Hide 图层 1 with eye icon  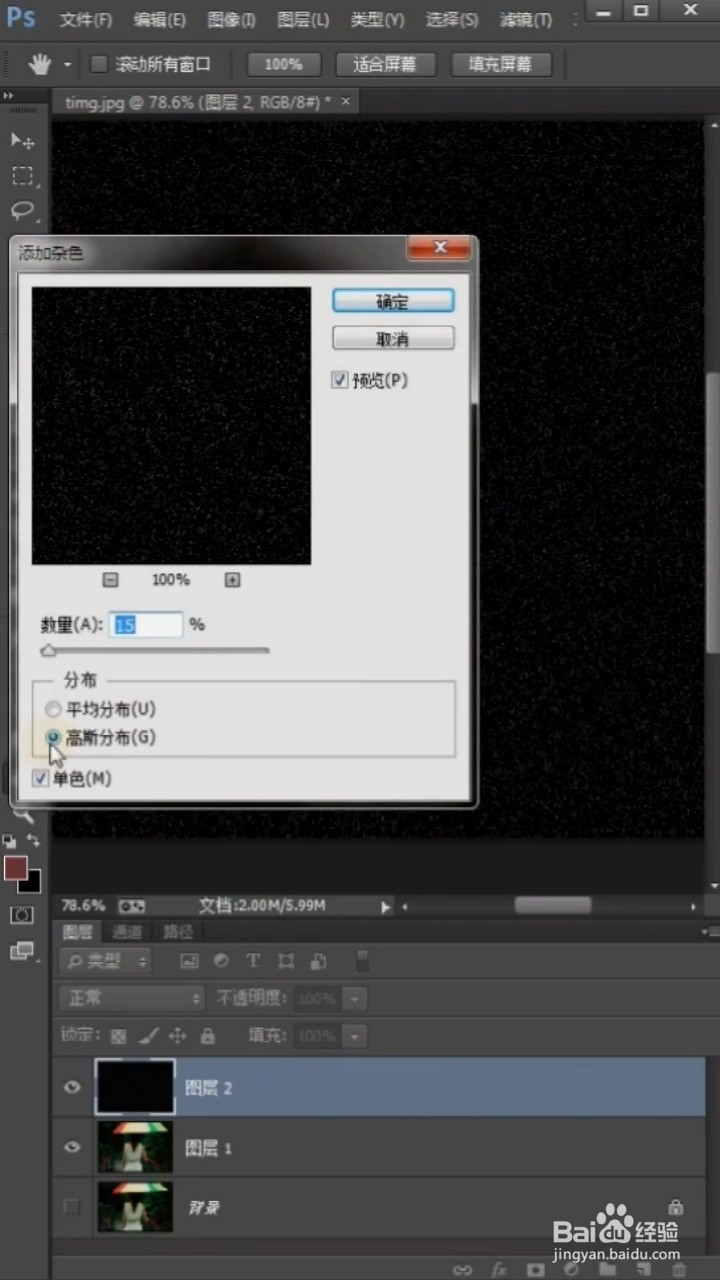tap(72, 1147)
